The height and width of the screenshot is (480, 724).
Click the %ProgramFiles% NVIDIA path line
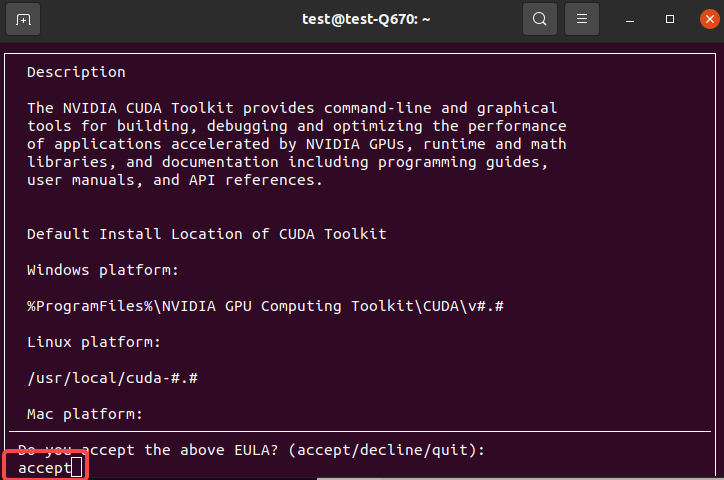[x=265, y=306]
